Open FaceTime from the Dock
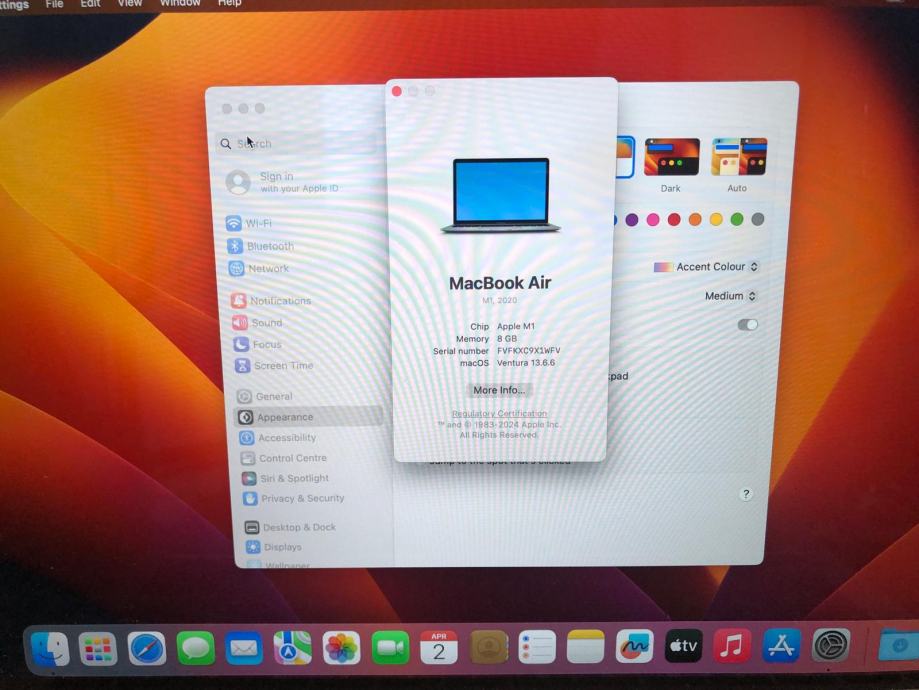Viewport: 919px width, 690px height. pyautogui.click(x=390, y=647)
